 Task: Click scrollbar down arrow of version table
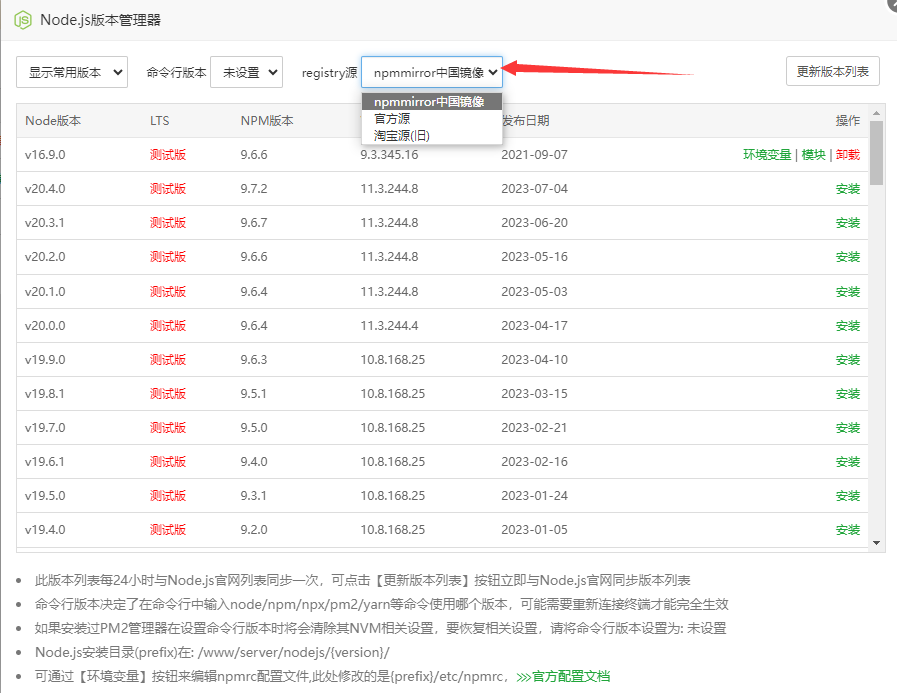876,543
